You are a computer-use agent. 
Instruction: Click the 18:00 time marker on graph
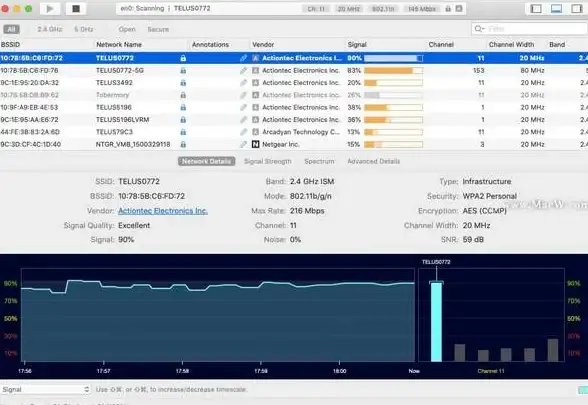(339, 371)
